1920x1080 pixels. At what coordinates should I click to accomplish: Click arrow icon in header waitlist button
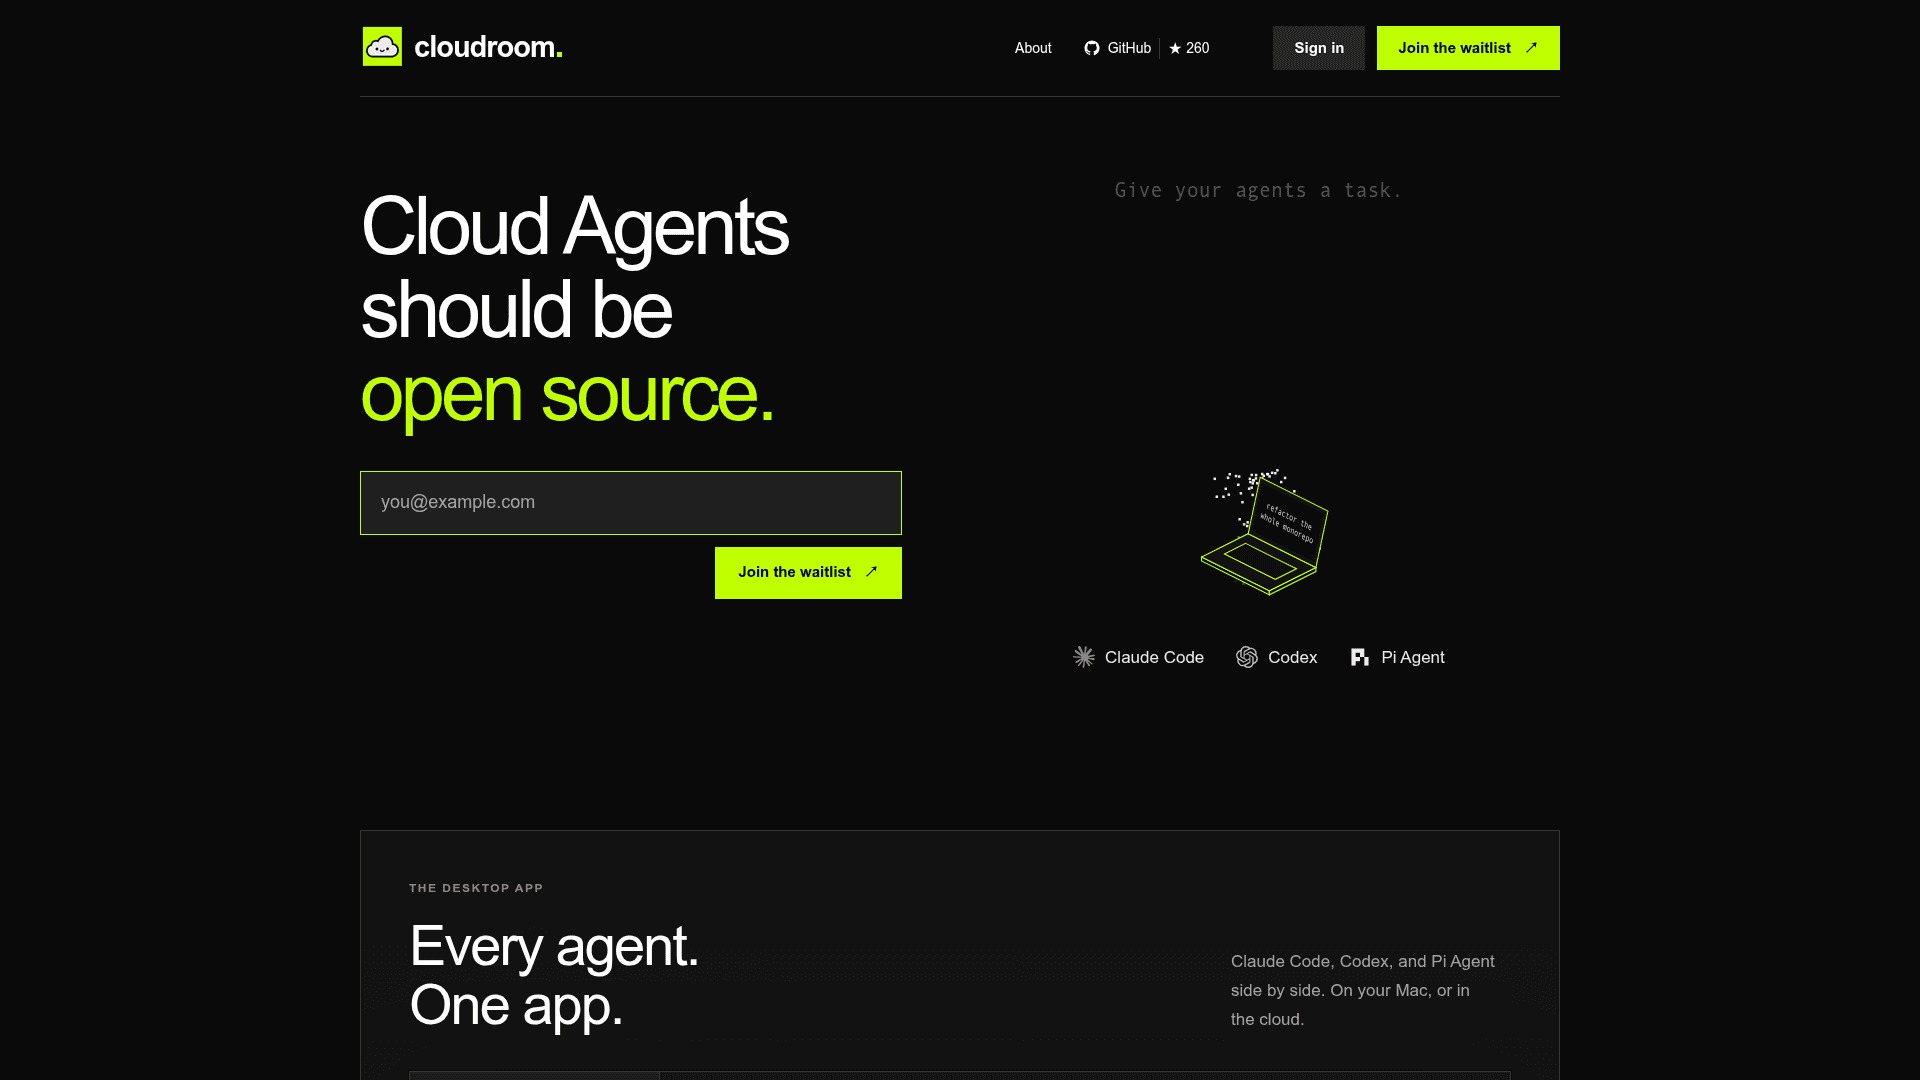(1531, 47)
